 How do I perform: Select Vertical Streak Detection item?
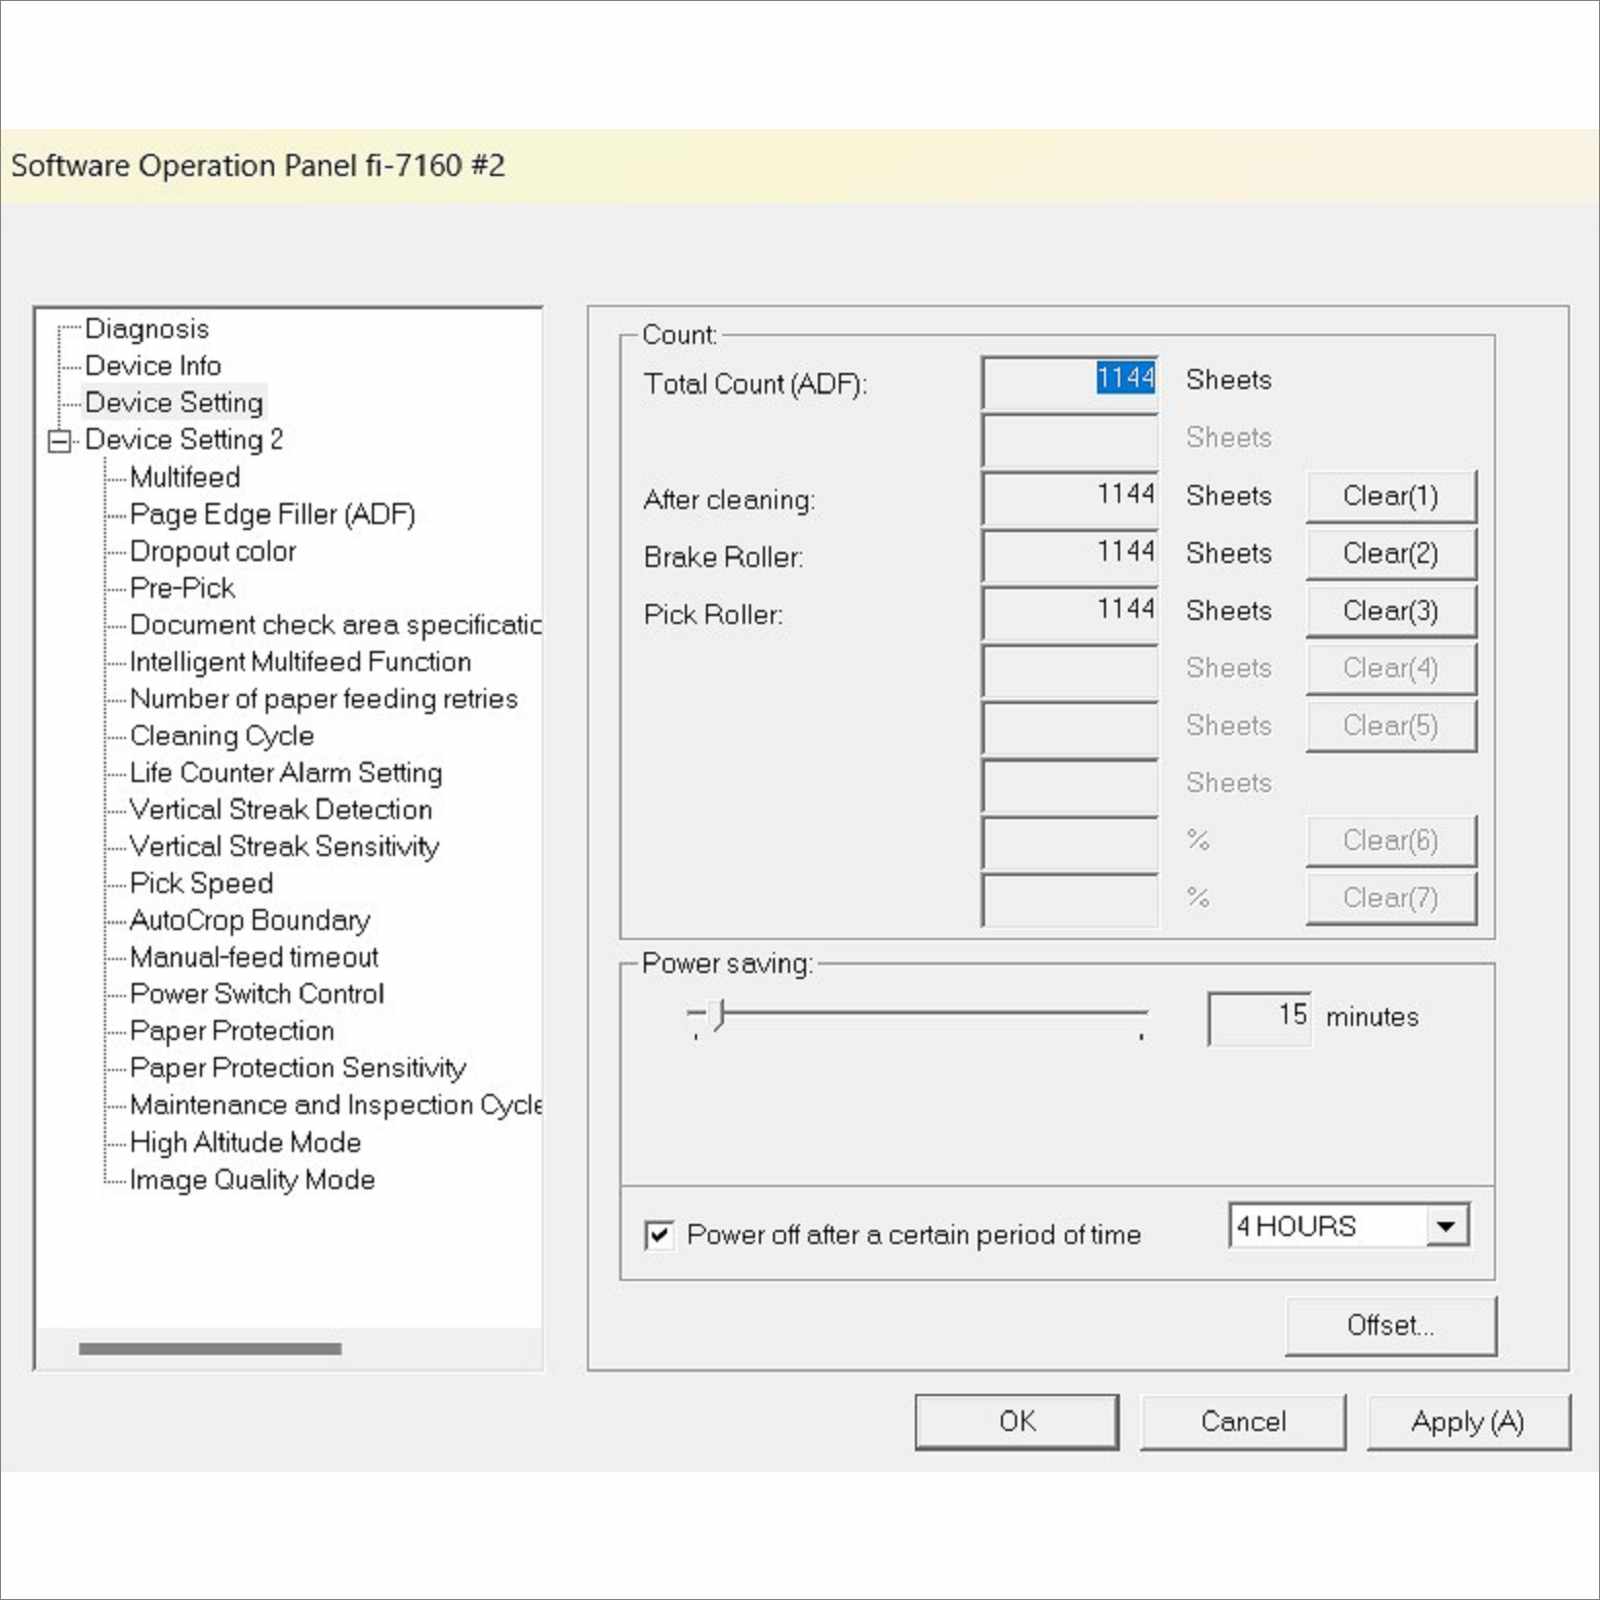[x=281, y=810]
